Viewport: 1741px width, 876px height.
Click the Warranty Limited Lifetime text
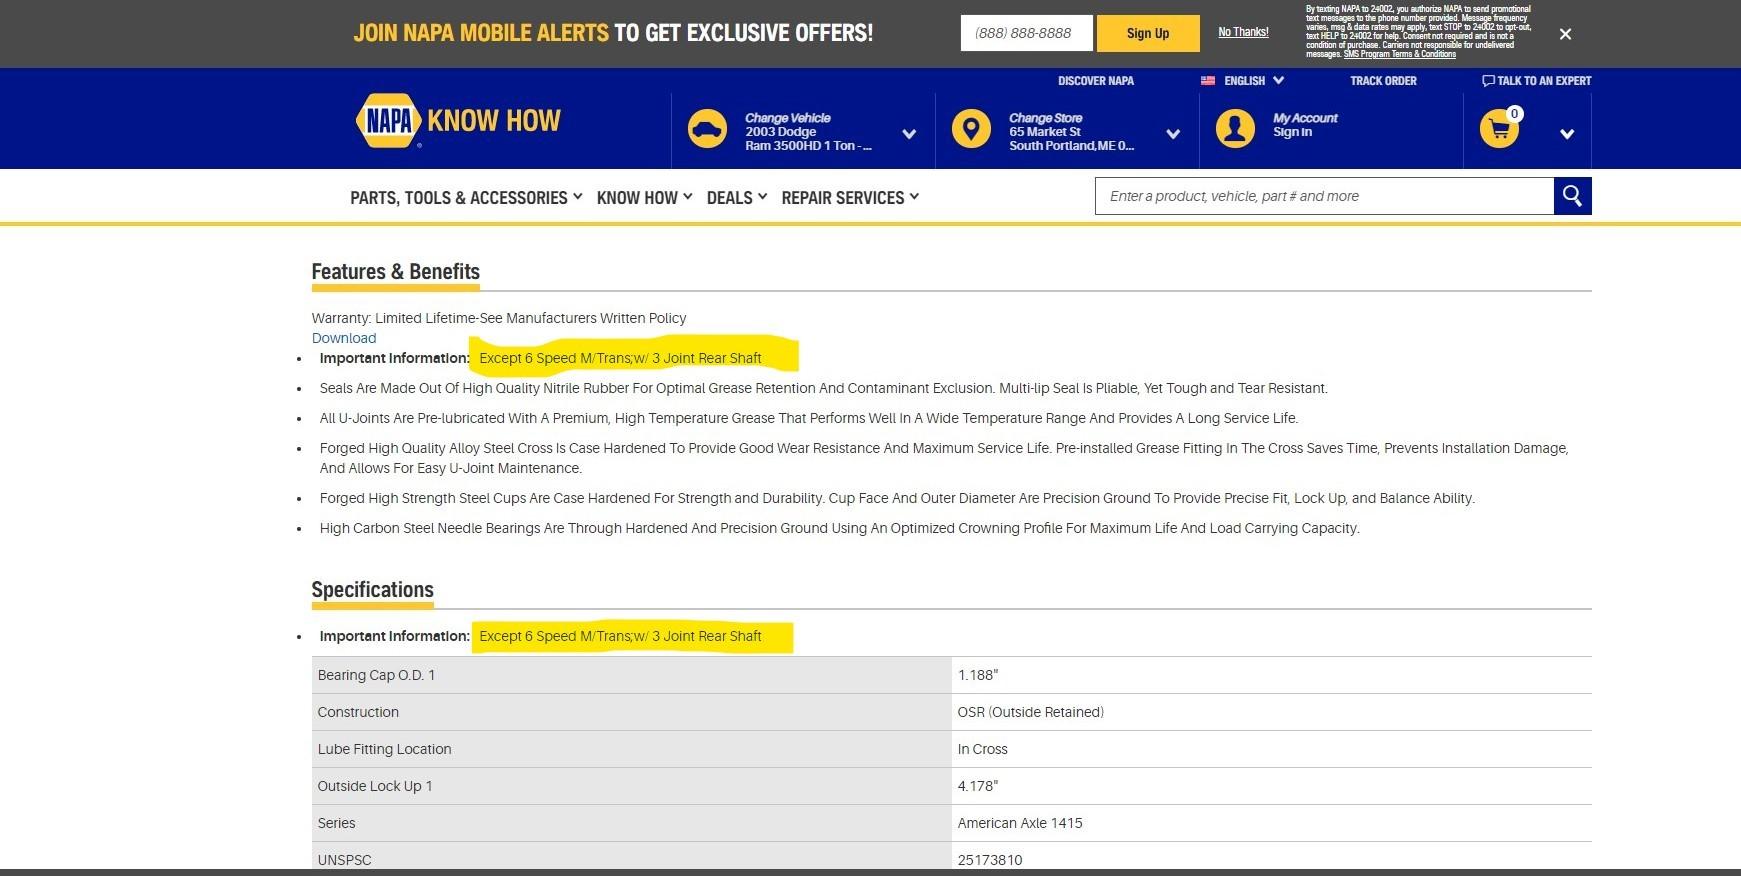tap(499, 318)
